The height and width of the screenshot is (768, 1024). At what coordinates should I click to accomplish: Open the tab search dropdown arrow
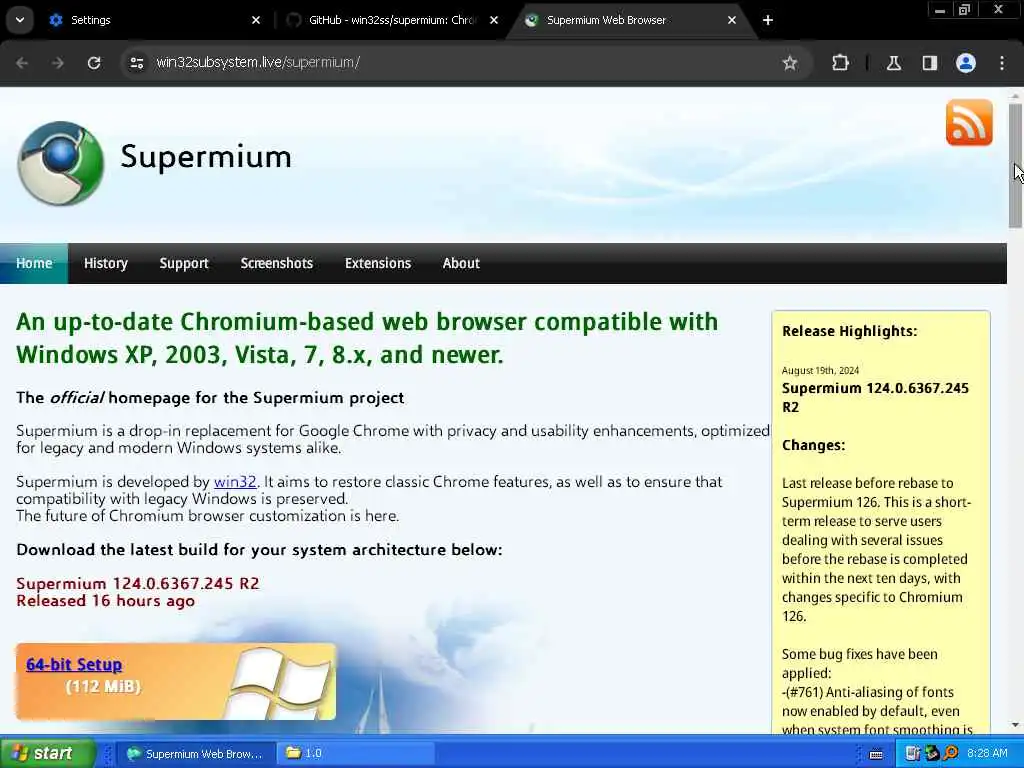coord(20,20)
